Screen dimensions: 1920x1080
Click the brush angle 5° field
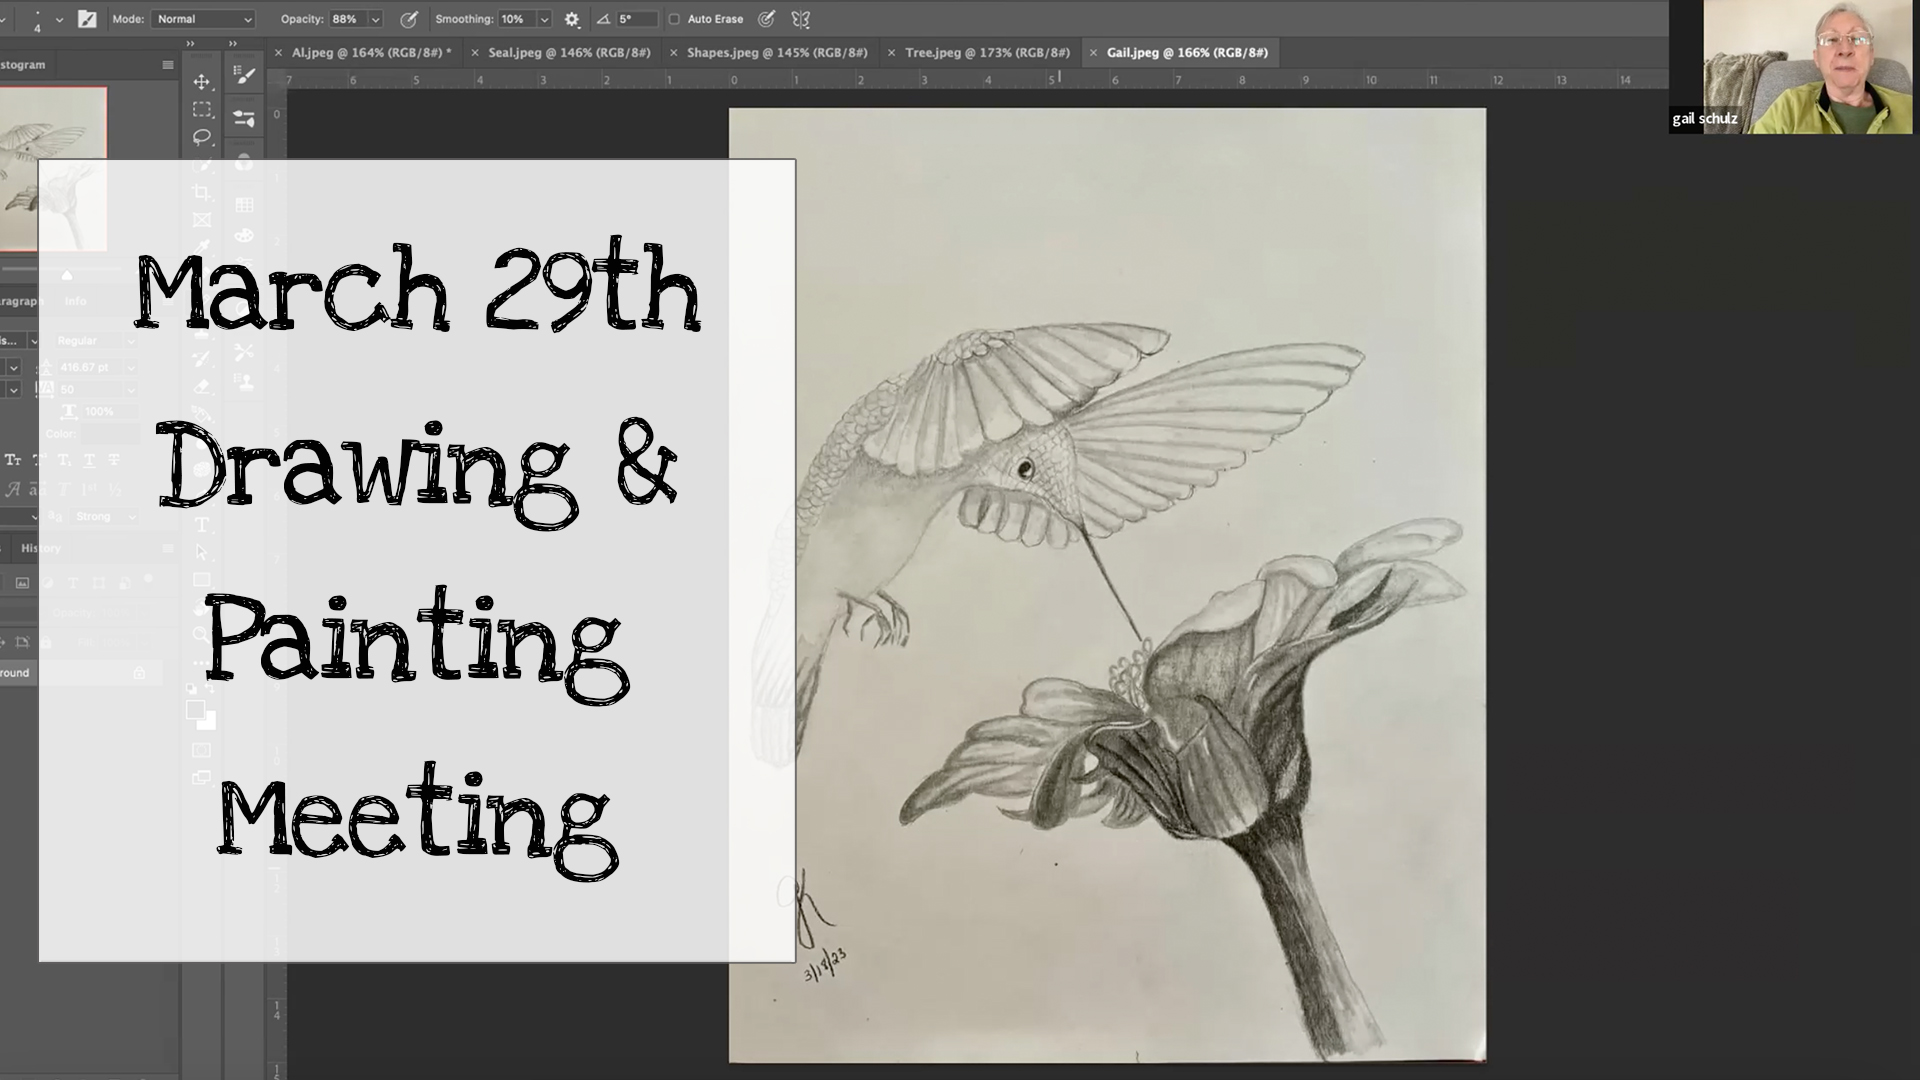pos(637,19)
